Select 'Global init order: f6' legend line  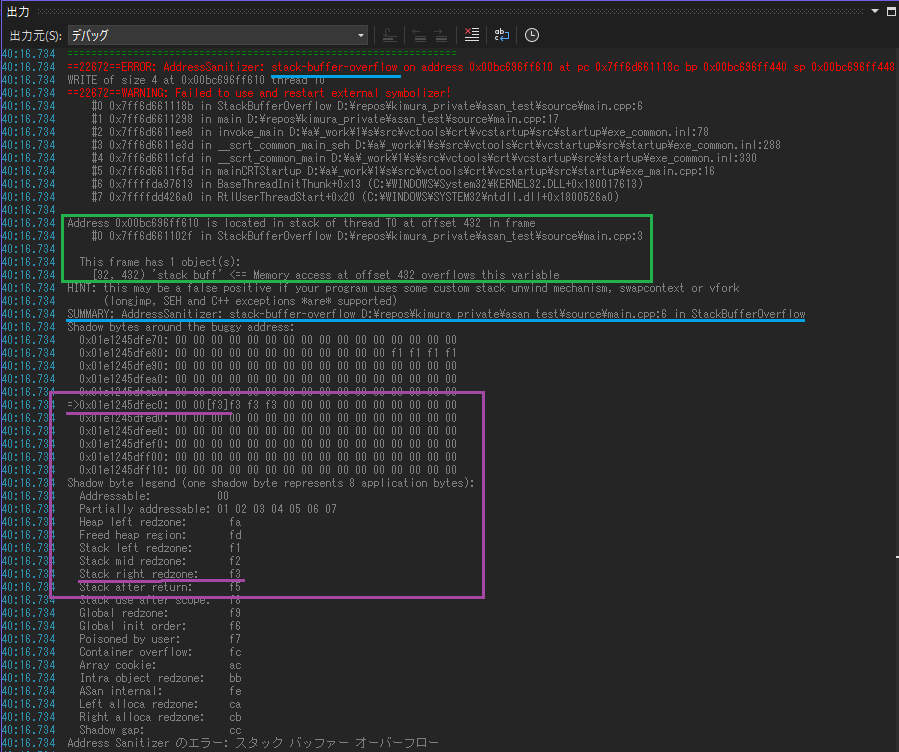[160, 626]
